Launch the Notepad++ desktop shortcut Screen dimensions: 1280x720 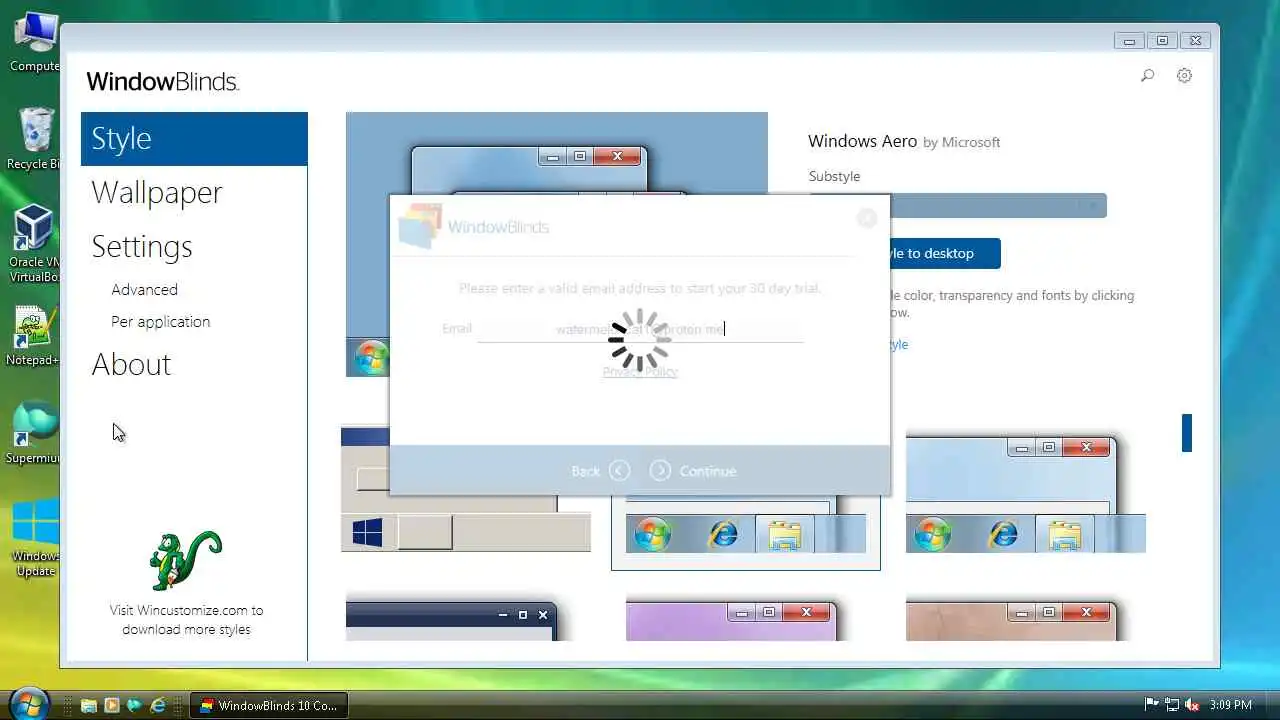tap(35, 336)
